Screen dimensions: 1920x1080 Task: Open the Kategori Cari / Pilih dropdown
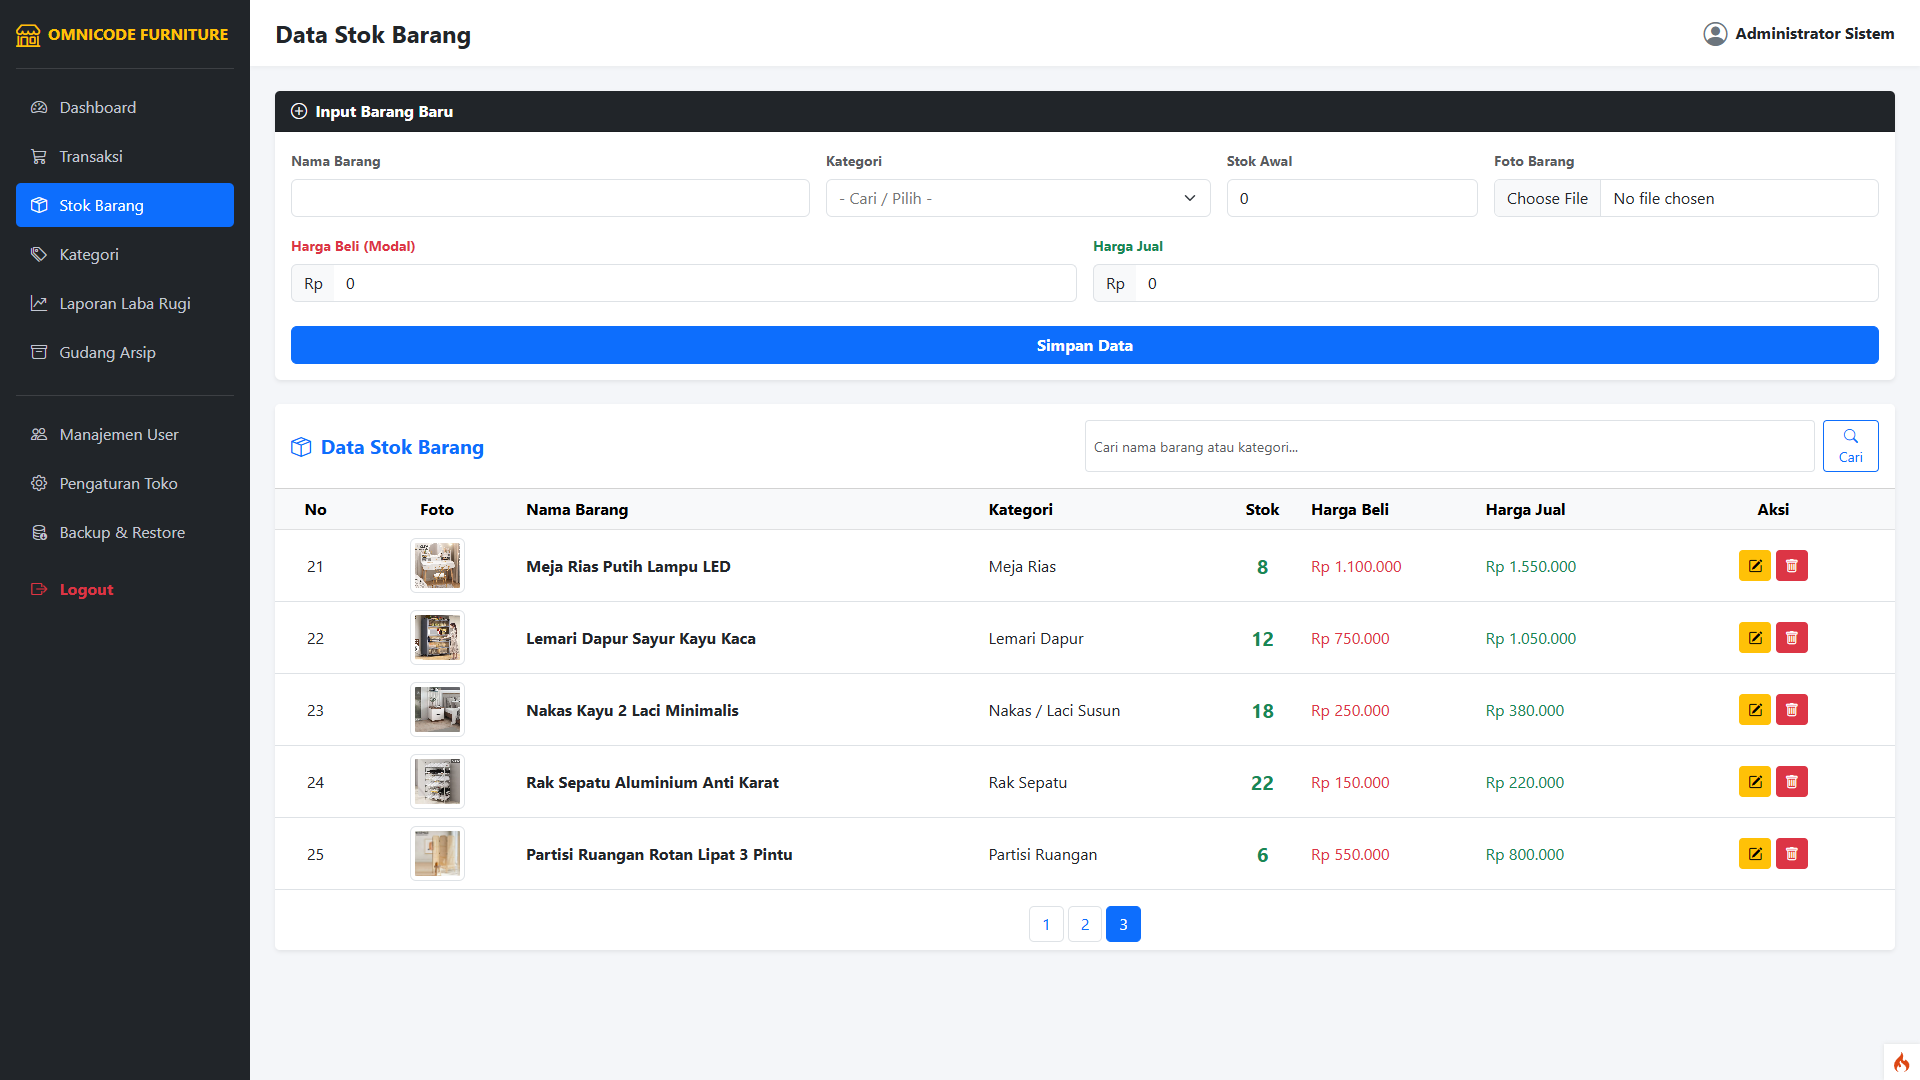tap(1017, 198)
